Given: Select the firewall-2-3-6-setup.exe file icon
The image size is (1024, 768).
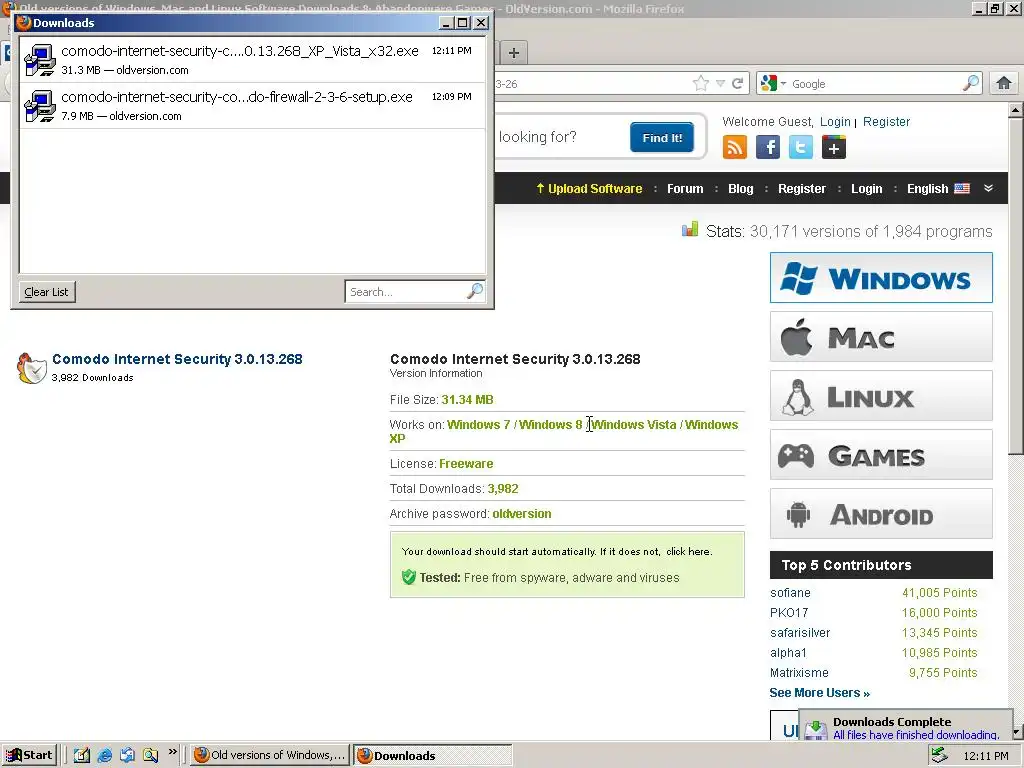Looking at the screenshot, I should pos(40,106).
